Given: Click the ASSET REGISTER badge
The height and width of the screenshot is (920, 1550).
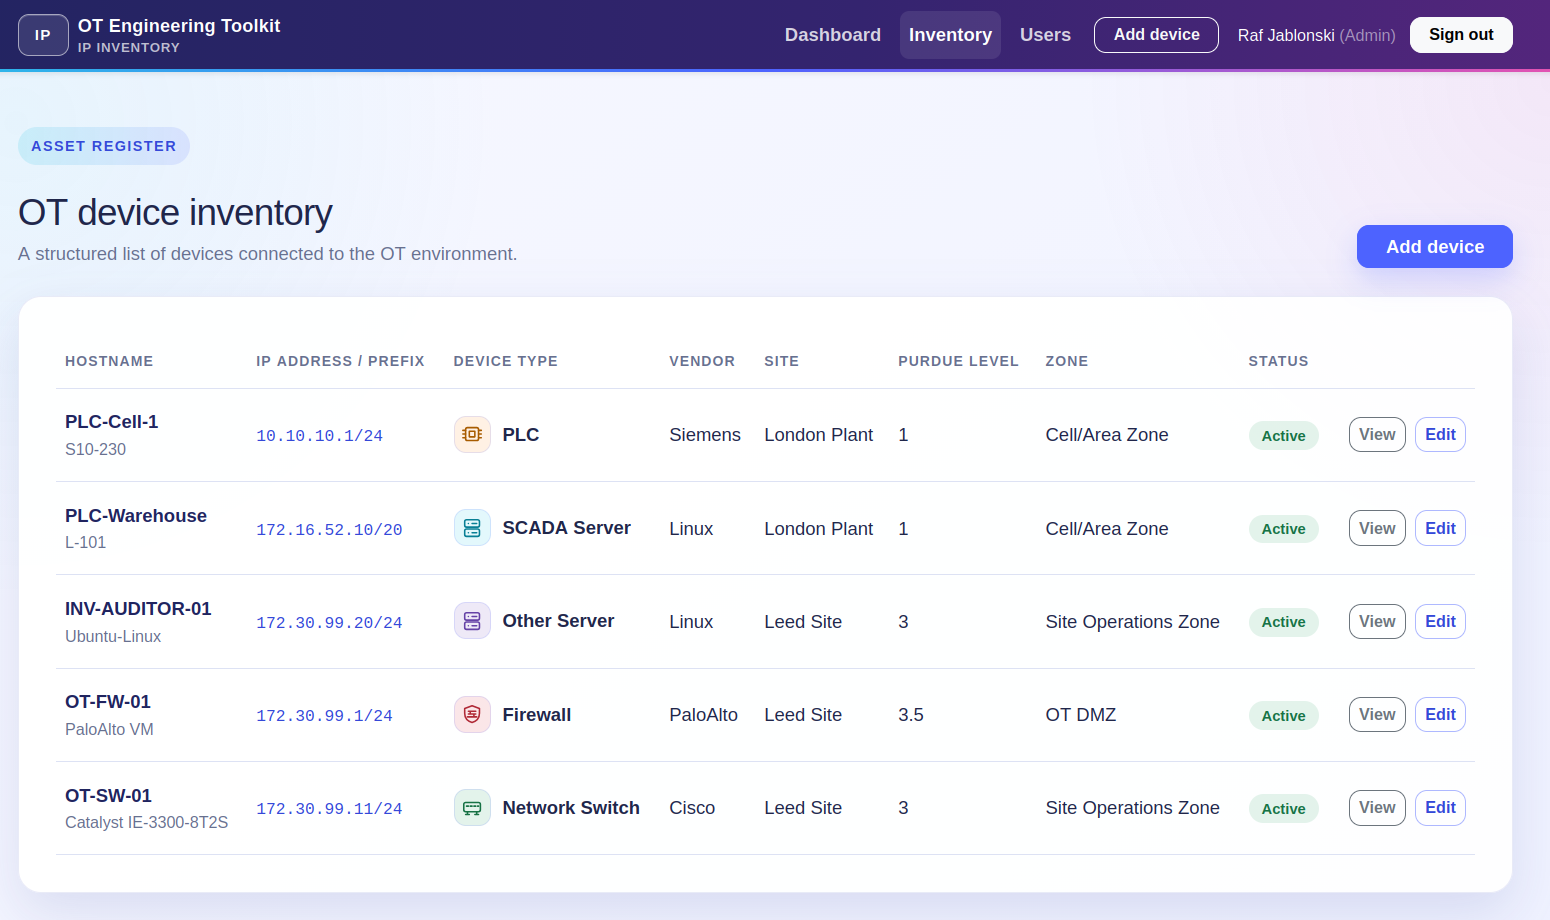Looking at the screenshot, I should pyautogui.click(x=104, y=146).
